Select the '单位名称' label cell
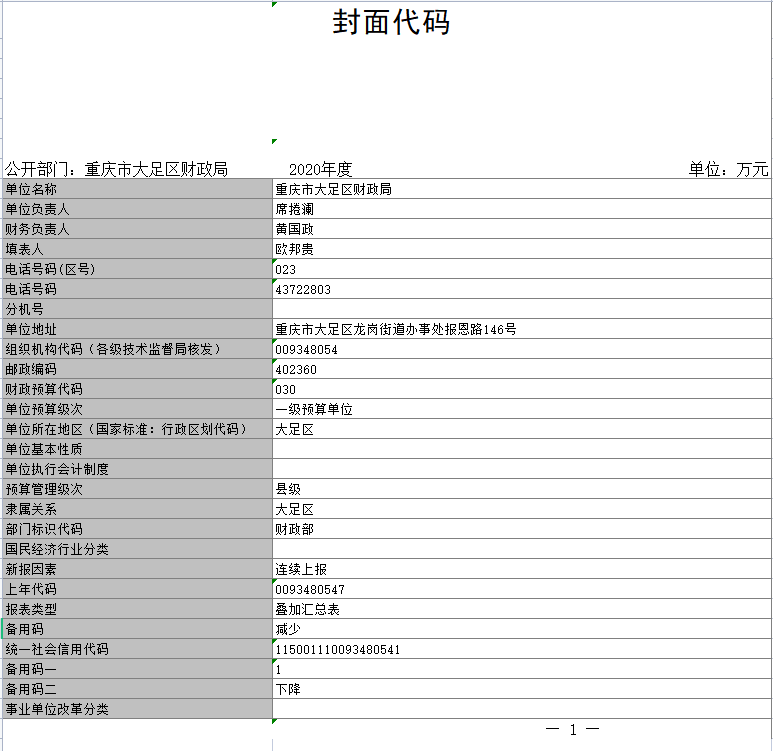 pos(138,189)
